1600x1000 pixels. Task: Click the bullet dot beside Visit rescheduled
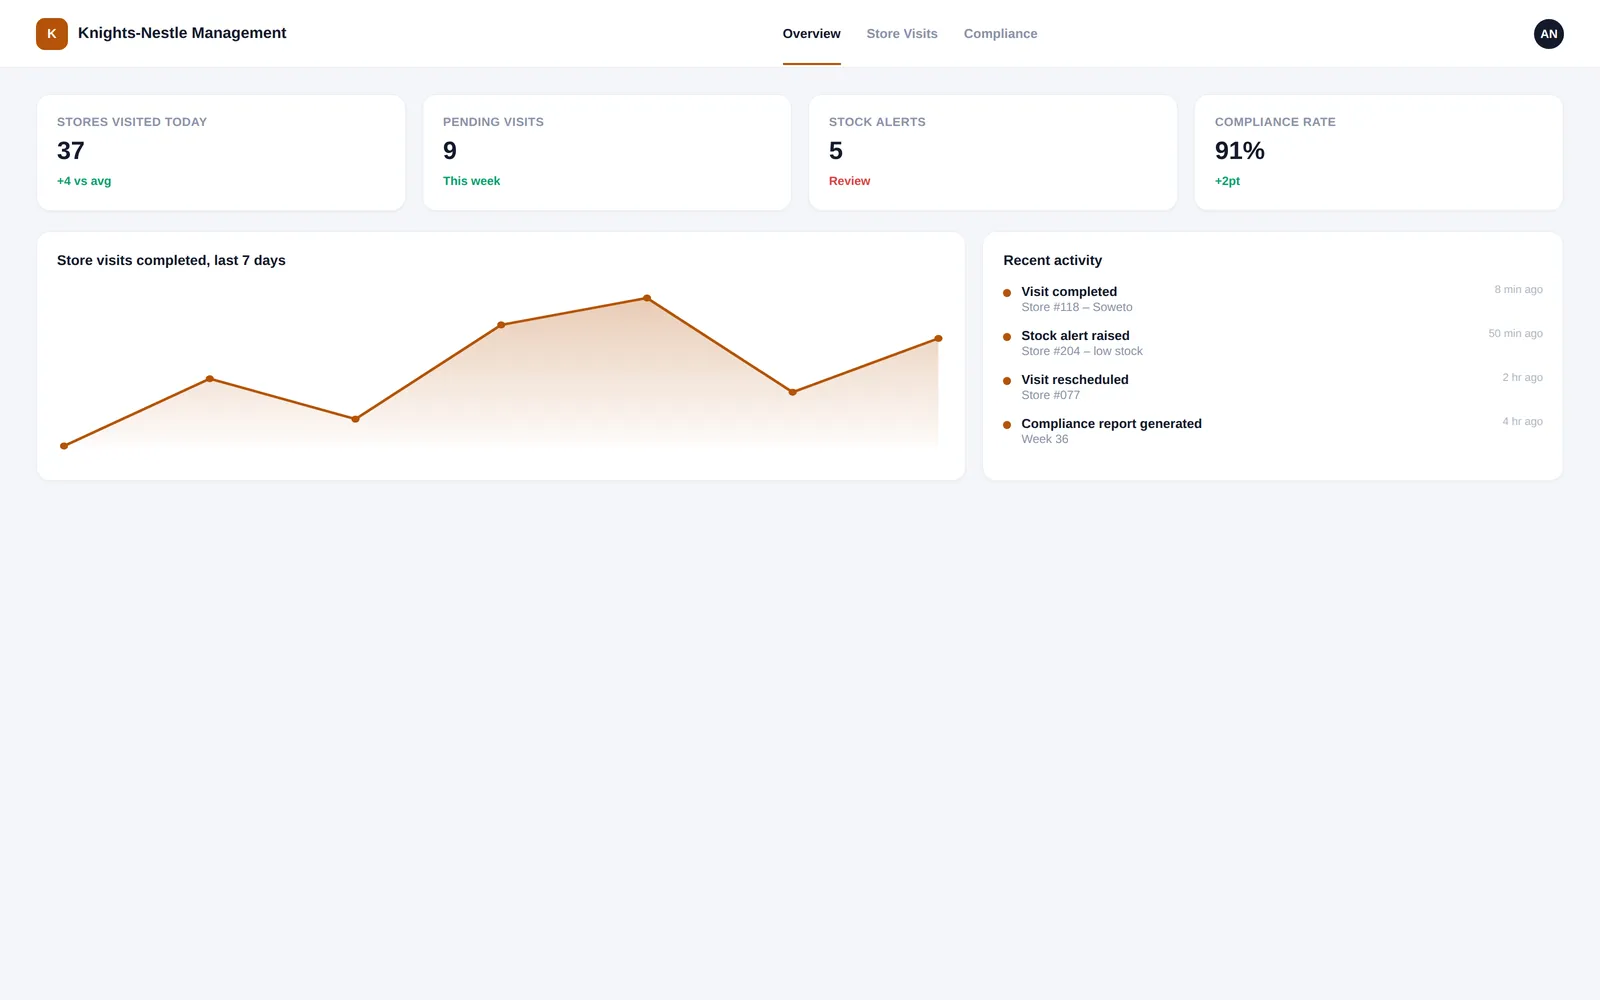(1007, 381)
